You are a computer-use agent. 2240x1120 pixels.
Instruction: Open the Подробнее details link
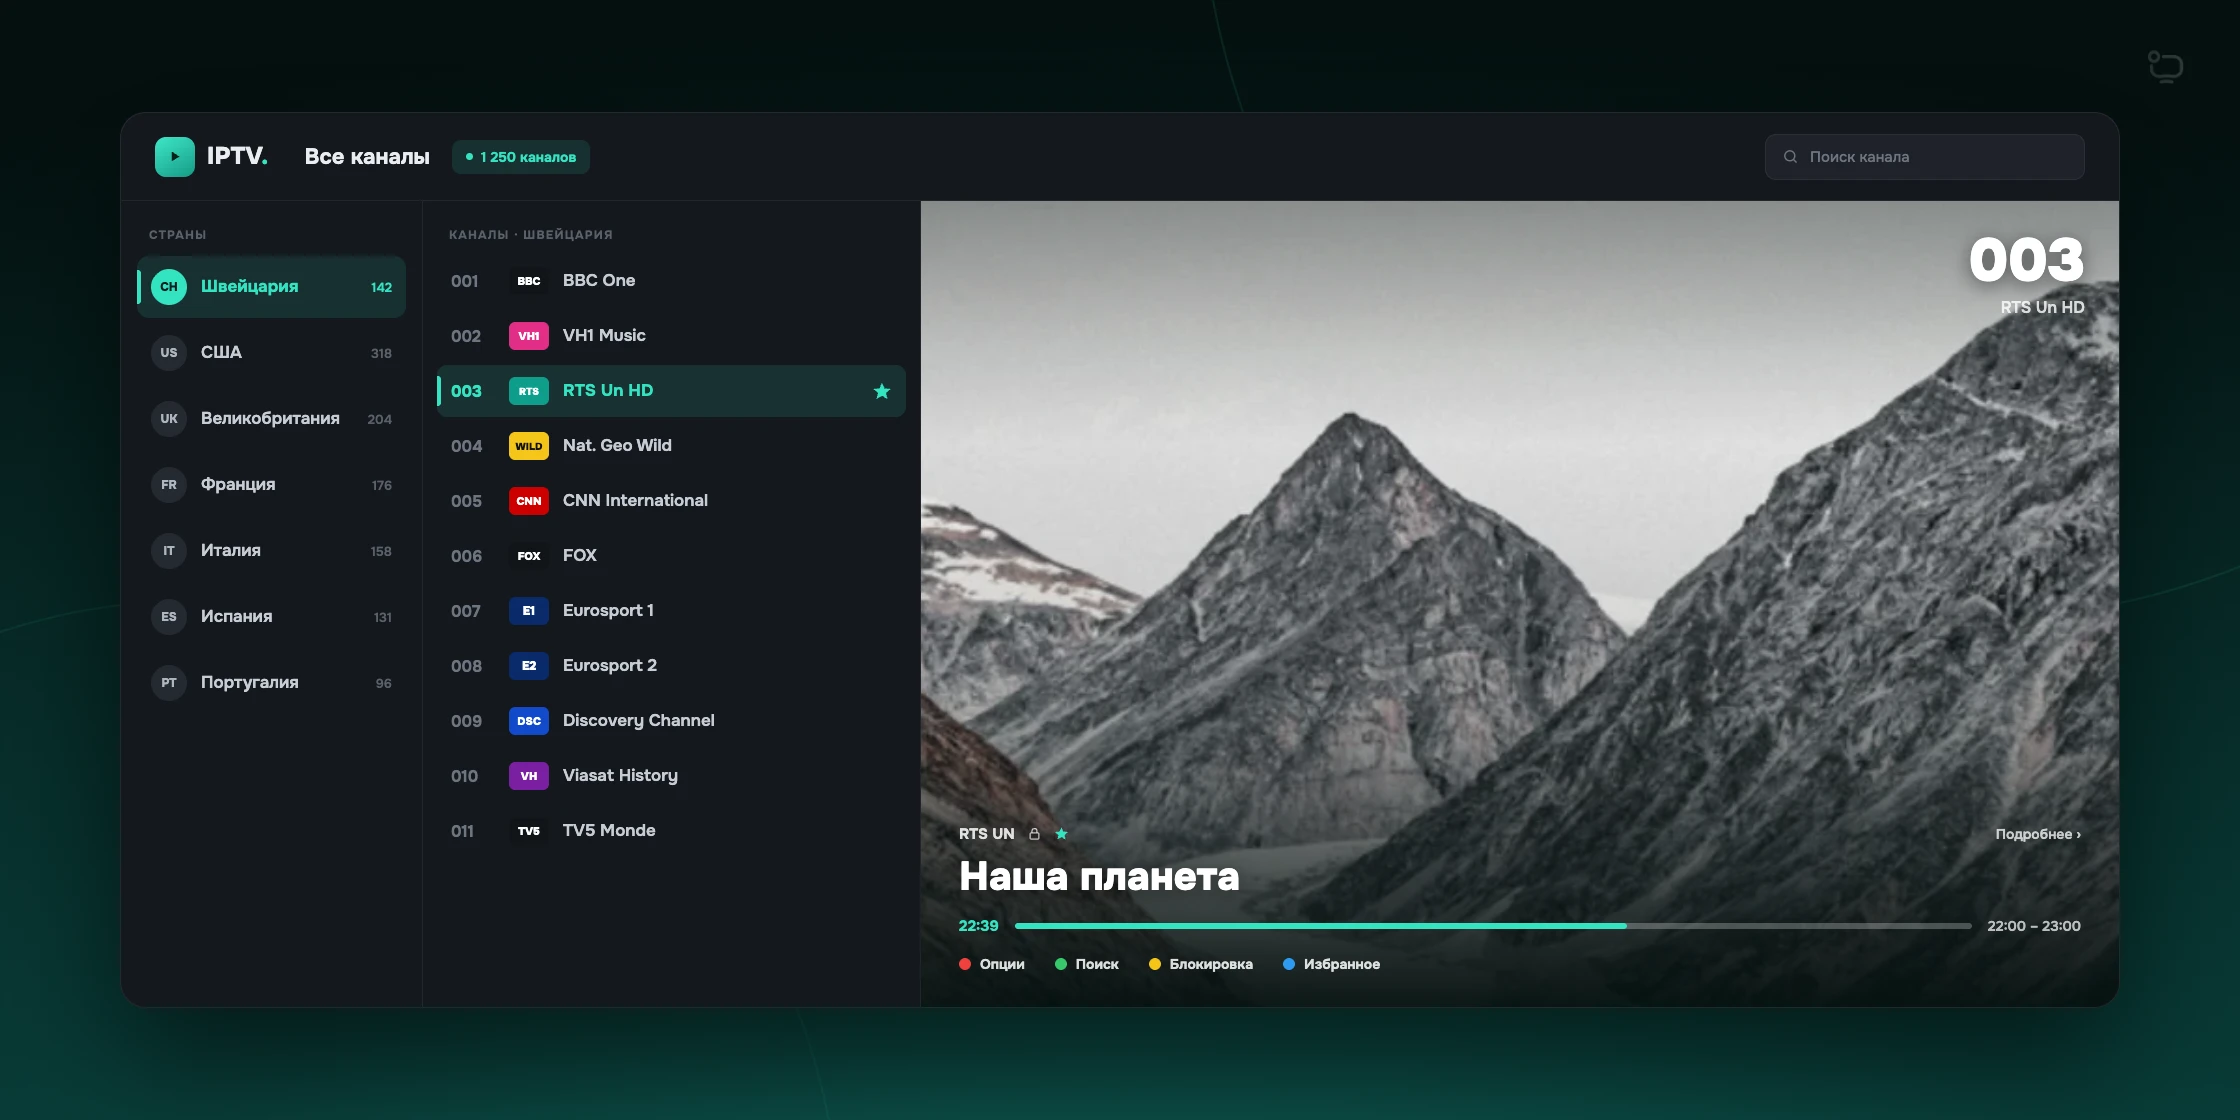tap(2038, 834)
